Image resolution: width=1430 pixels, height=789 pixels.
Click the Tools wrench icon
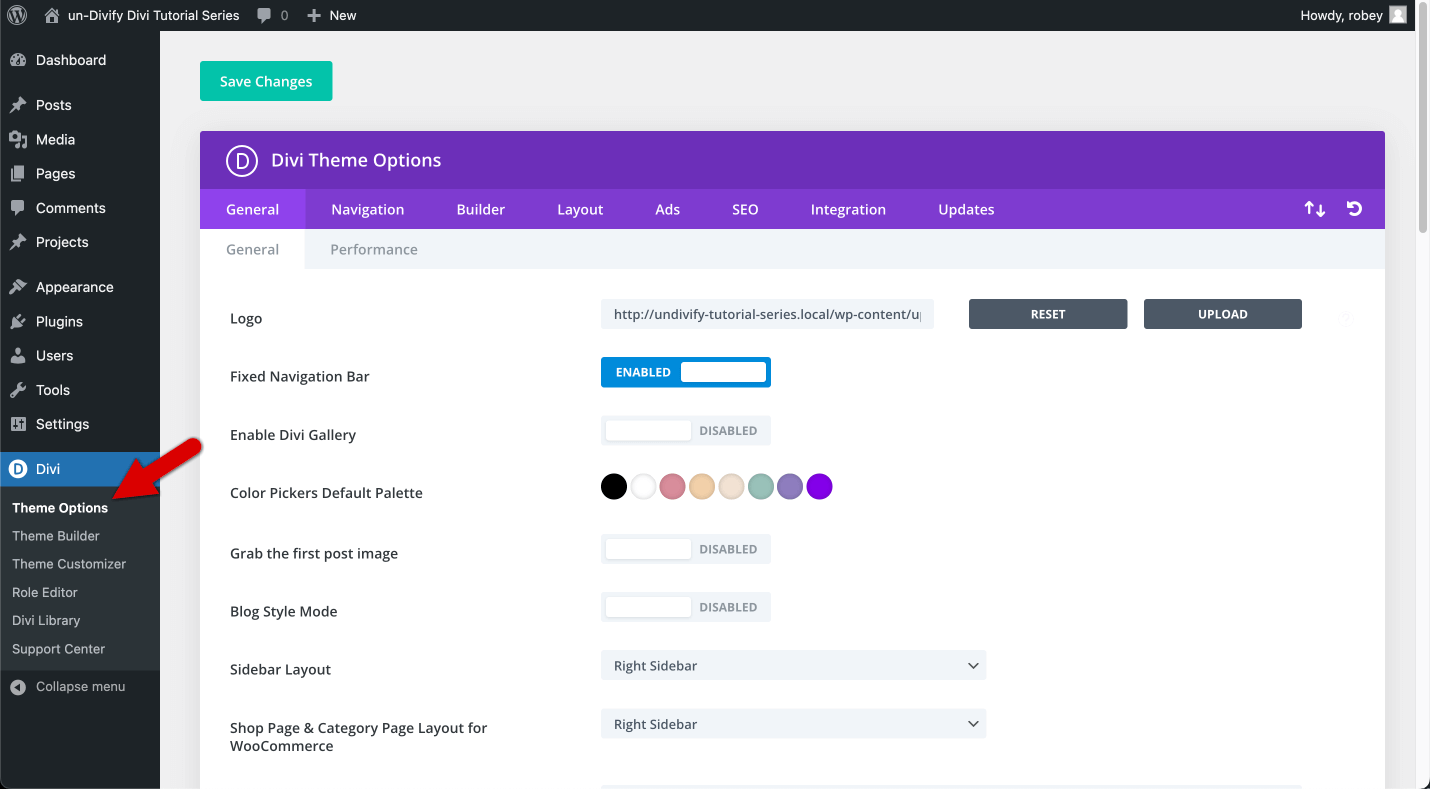click(18, 390)
